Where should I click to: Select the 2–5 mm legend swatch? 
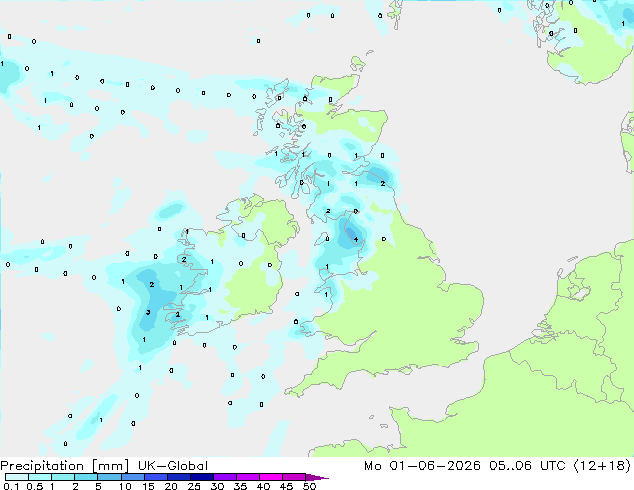tap(86, 477)
